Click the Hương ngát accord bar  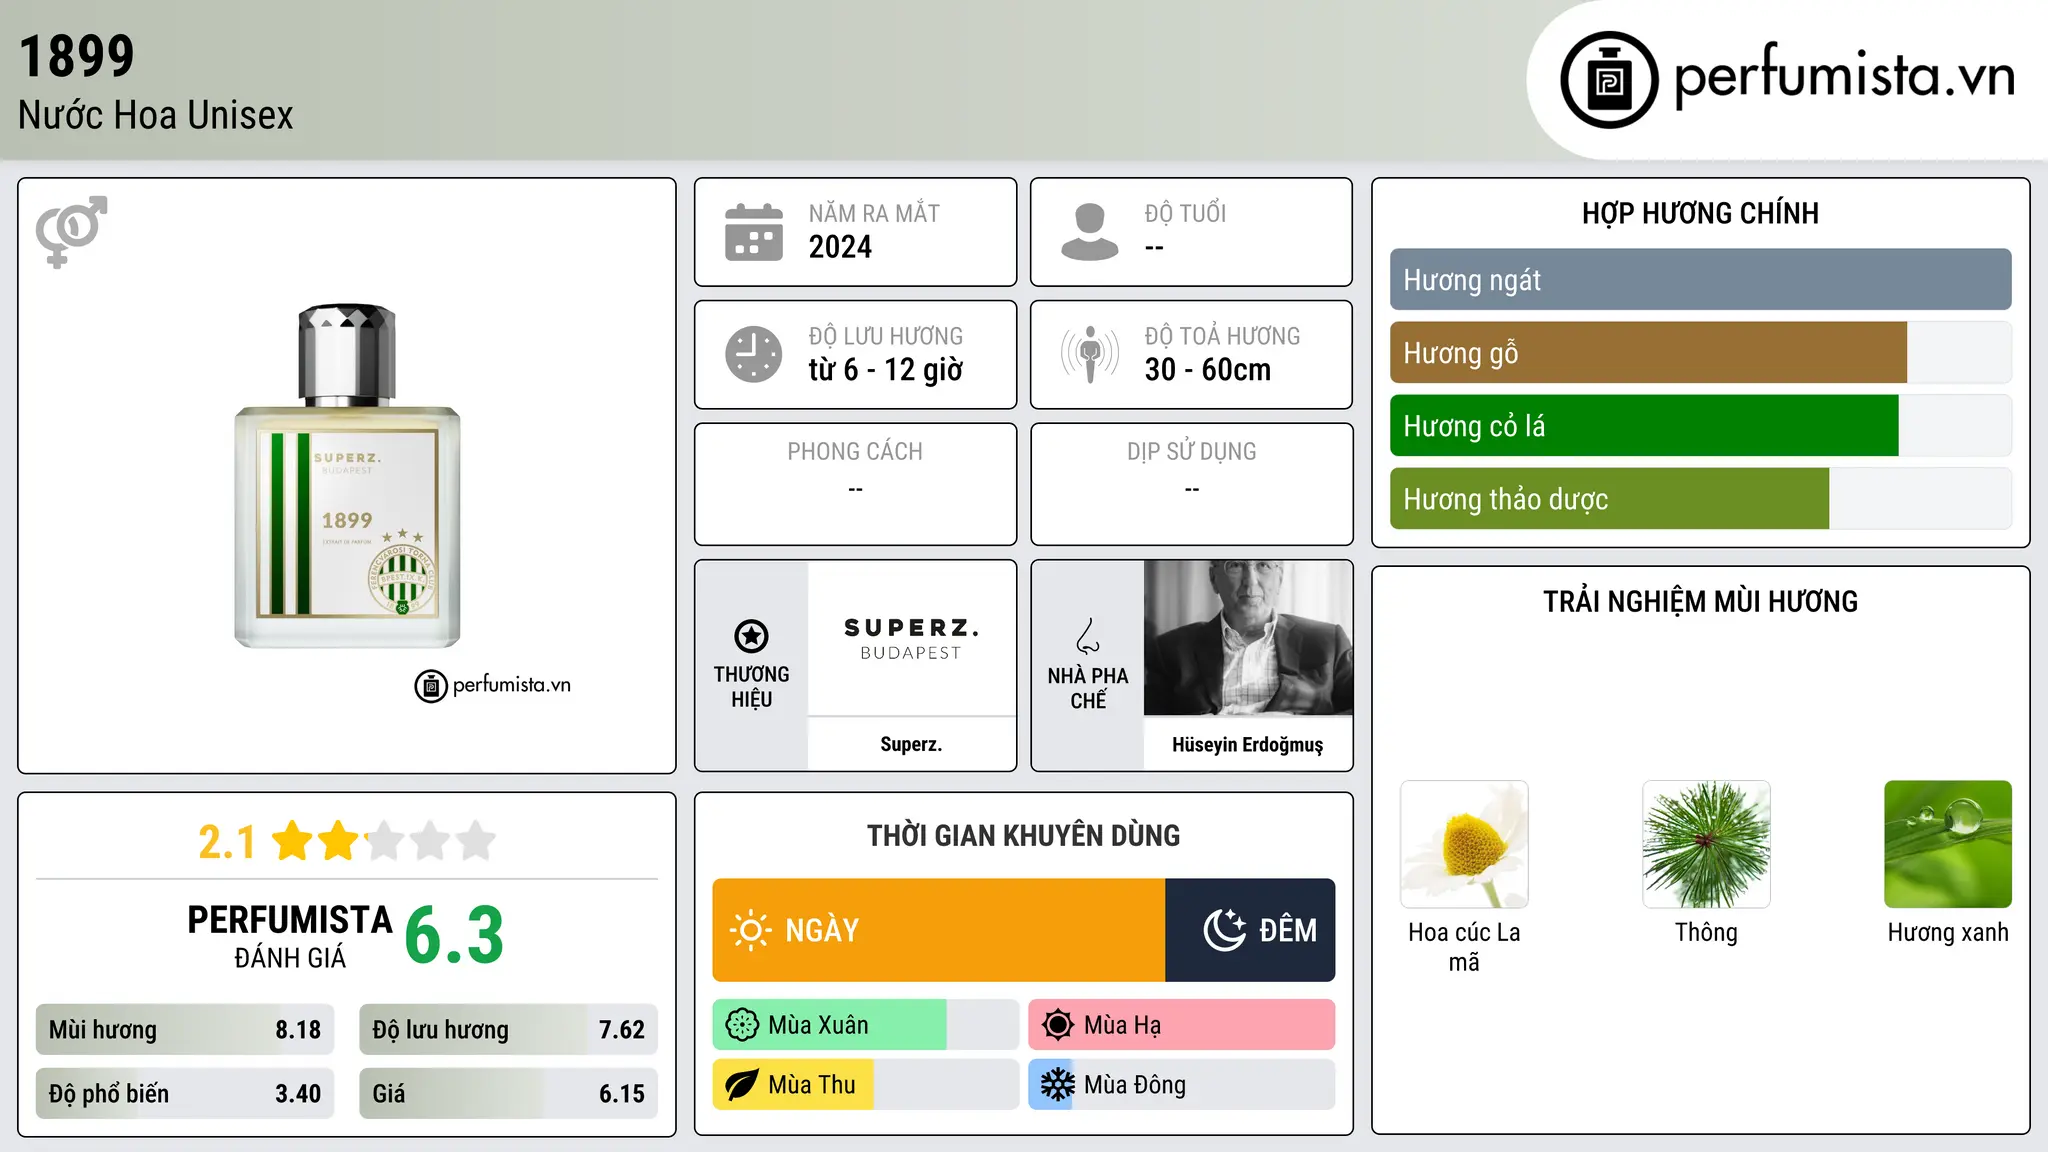[x=1700, y=280]
